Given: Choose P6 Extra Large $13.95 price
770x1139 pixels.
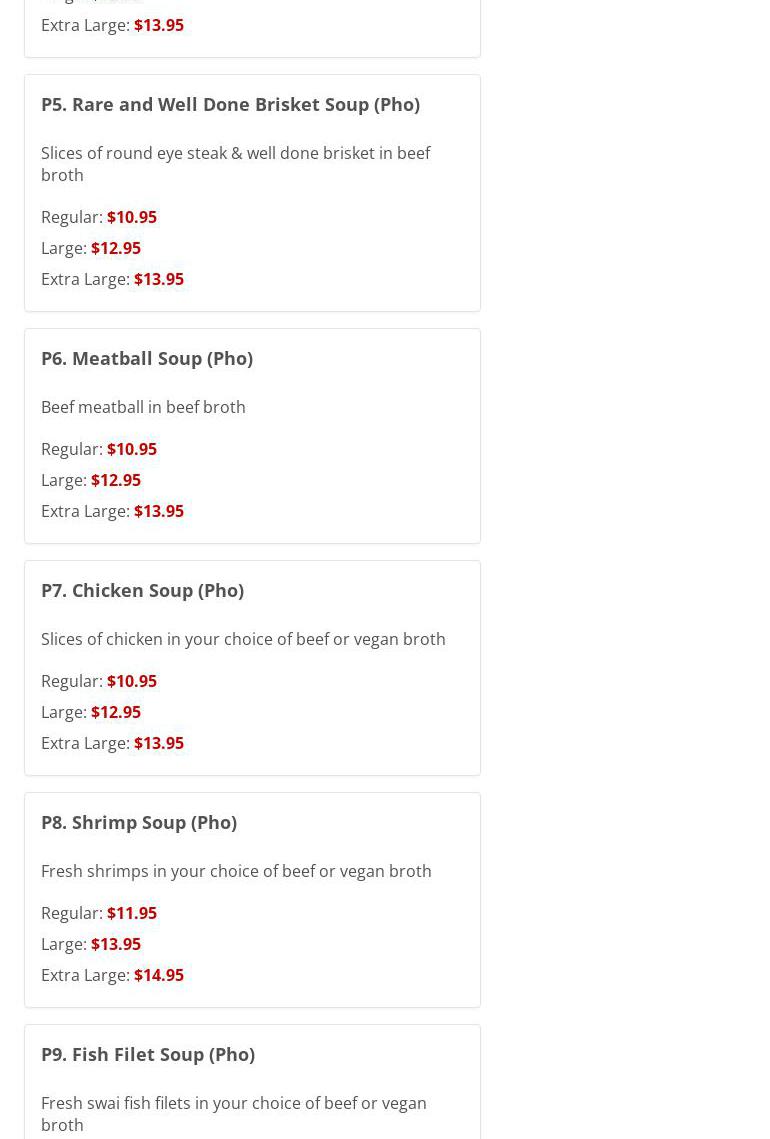Looking at the screenshot, I should click(x=158, y=511).
